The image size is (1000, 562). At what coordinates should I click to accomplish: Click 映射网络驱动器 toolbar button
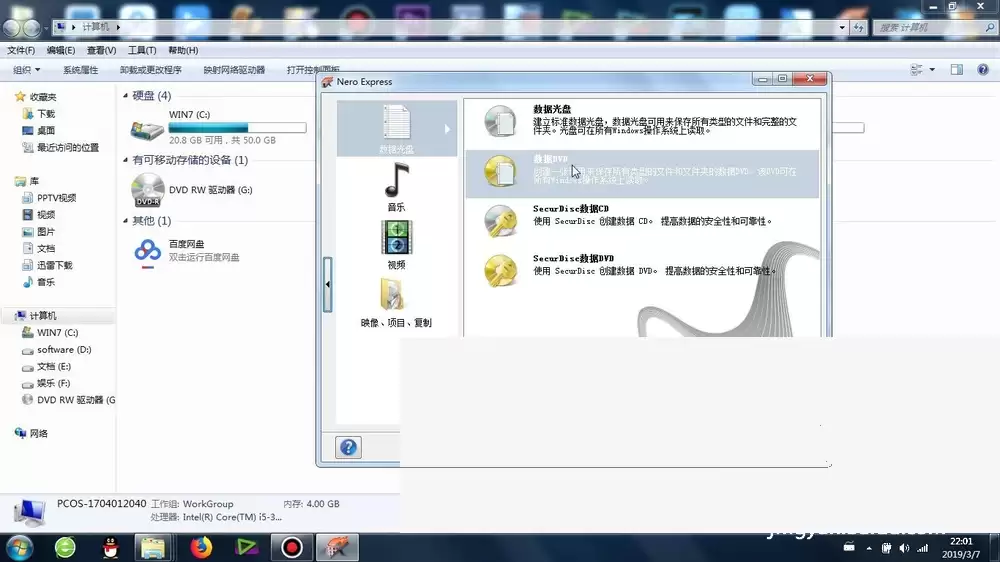[x=234, y=70]
